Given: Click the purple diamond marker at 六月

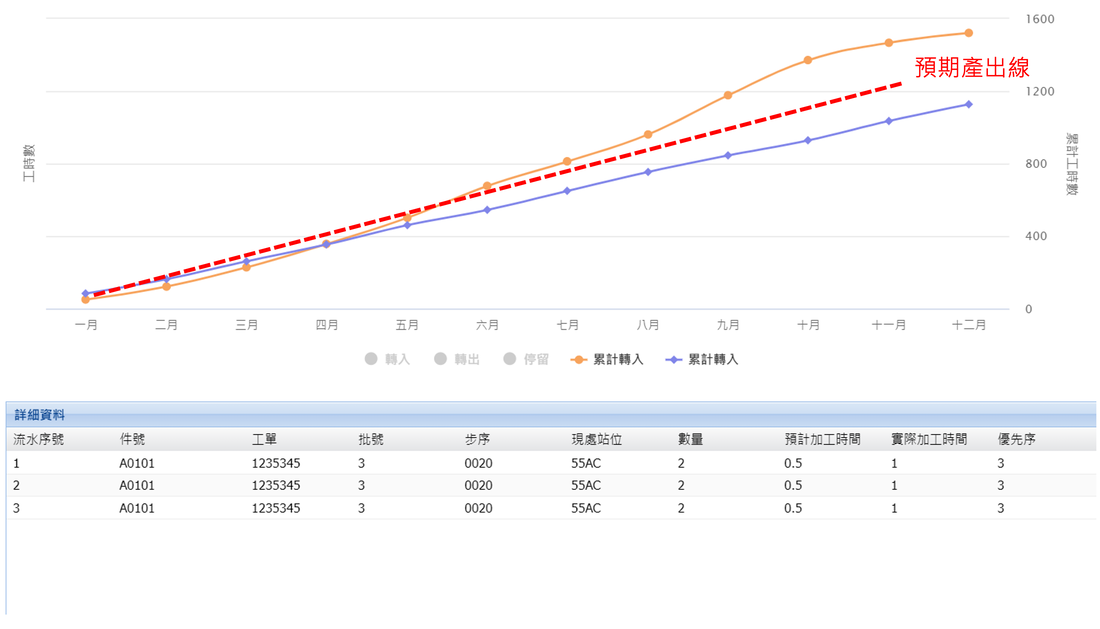Looking at the screenshot, I should click(x=487, y=210).
